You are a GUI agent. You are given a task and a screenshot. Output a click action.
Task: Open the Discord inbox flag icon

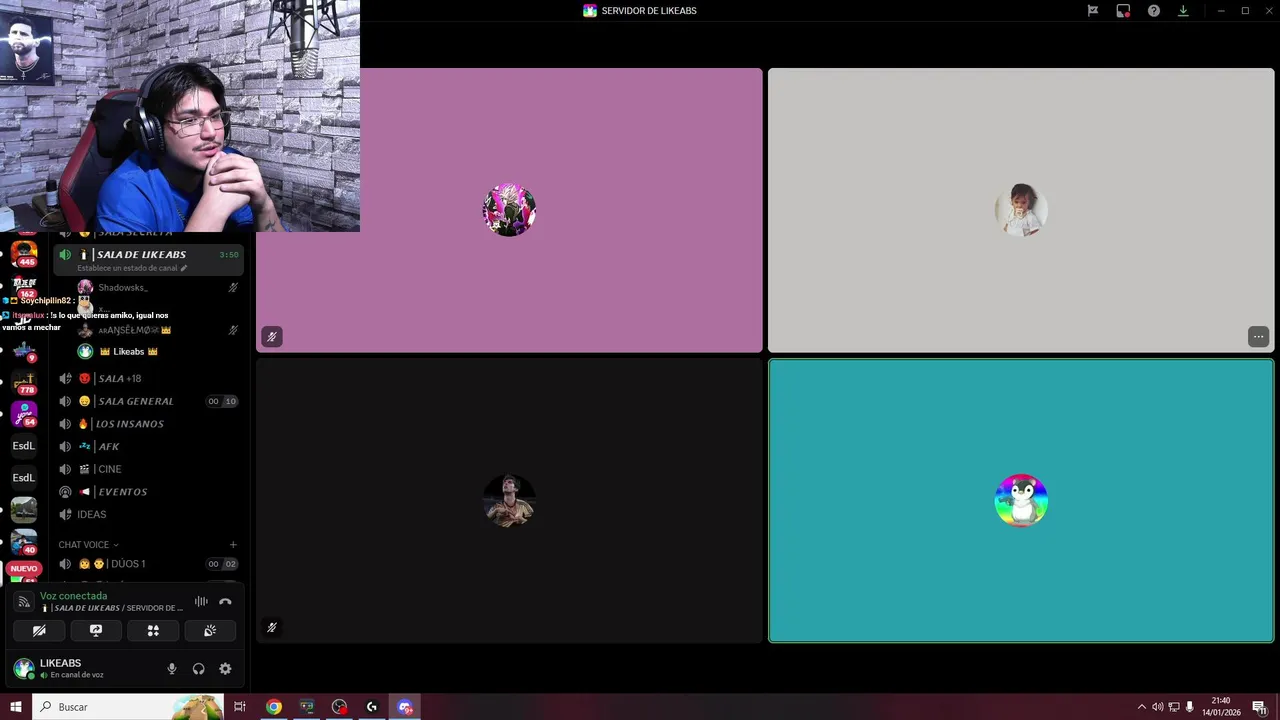[x=1093, y=11]
